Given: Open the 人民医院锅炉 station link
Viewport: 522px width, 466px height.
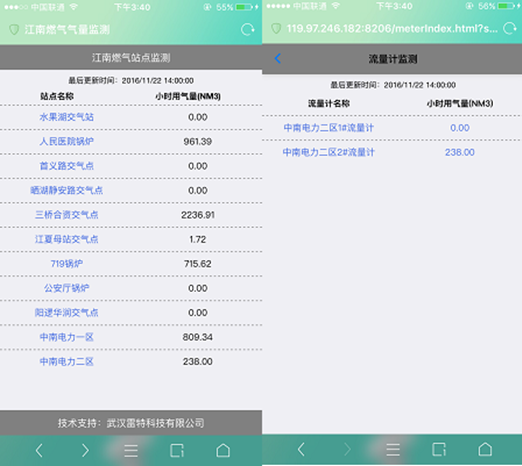Looking at the screenshot, I should pos(67,141).
